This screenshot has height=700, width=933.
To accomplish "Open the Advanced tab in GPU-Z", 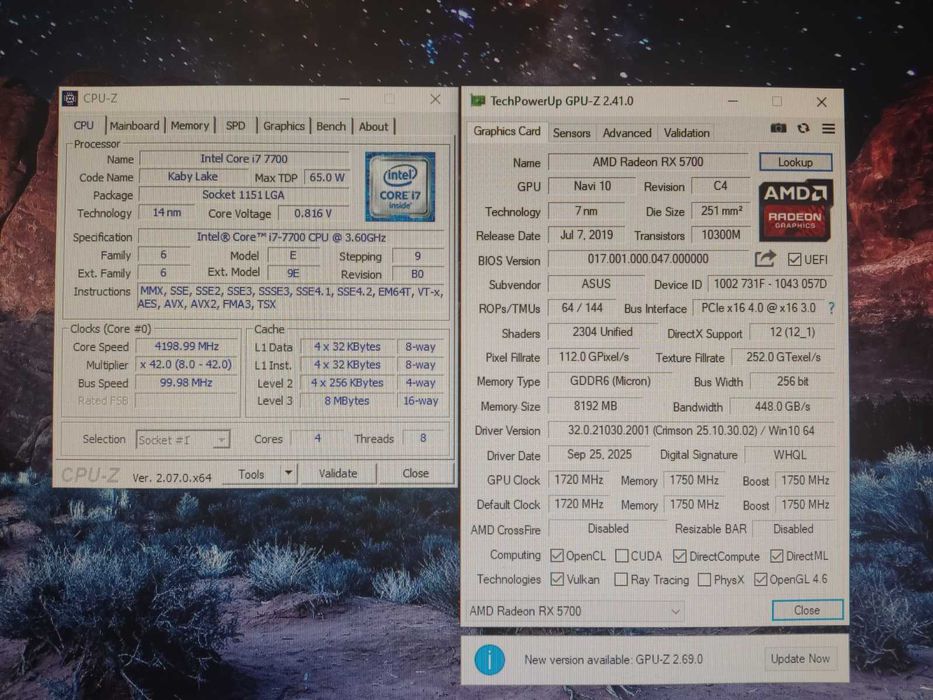I will 627,133.
